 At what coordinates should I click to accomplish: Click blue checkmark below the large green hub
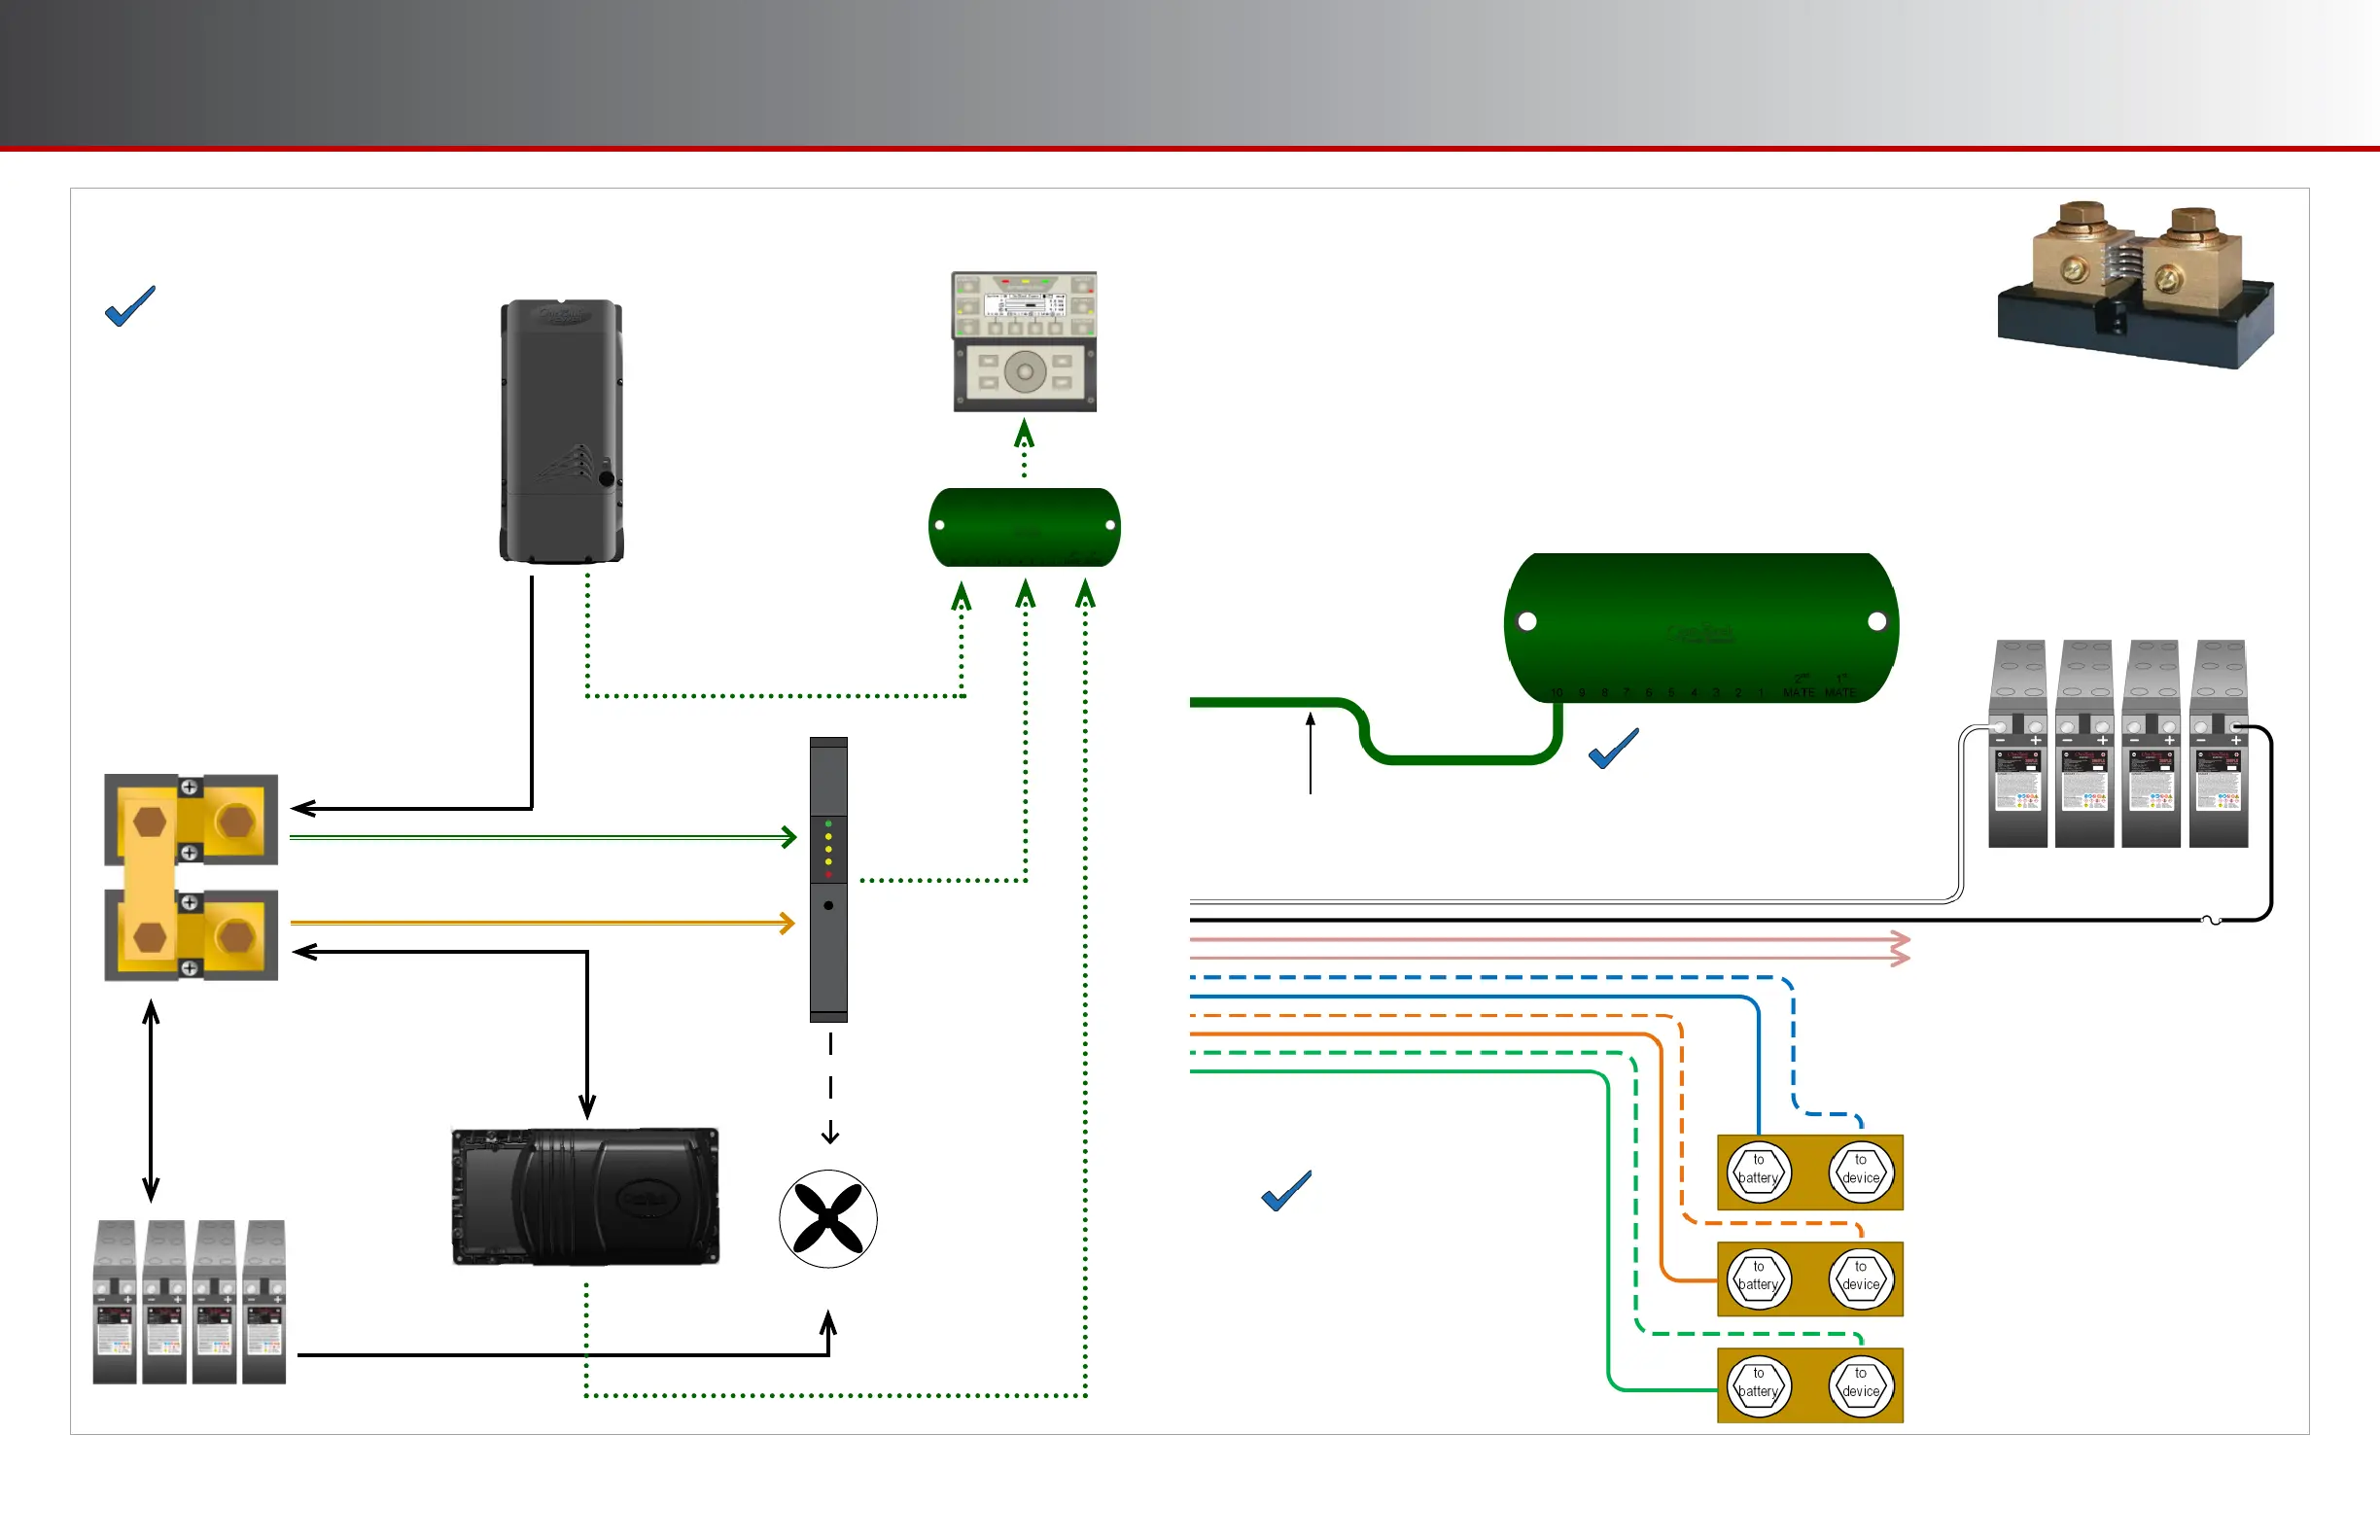(1613, 748)
